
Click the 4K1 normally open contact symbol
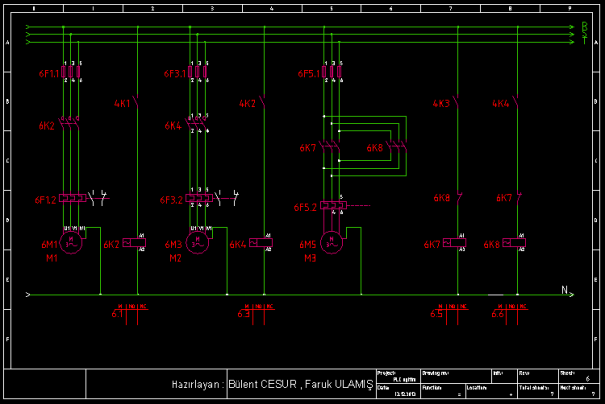136,102
